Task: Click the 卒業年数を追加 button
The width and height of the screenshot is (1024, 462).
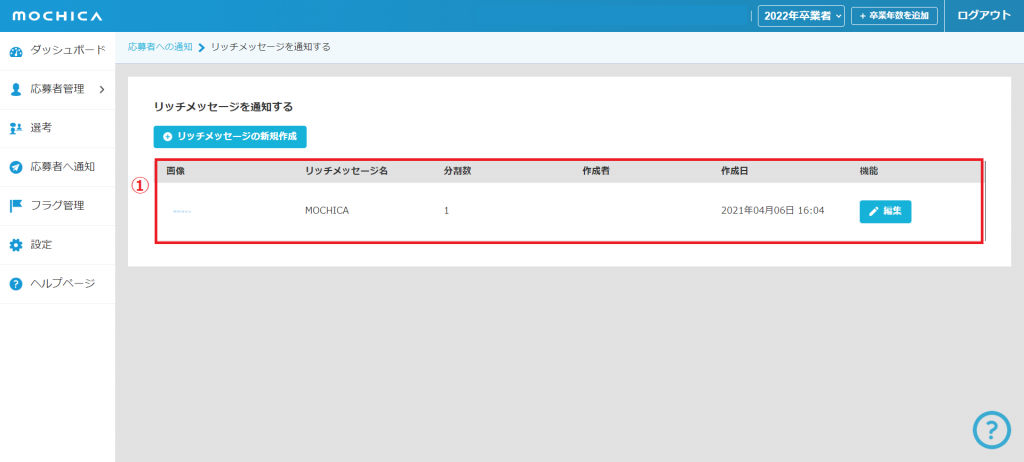Action: coord(894,16)
